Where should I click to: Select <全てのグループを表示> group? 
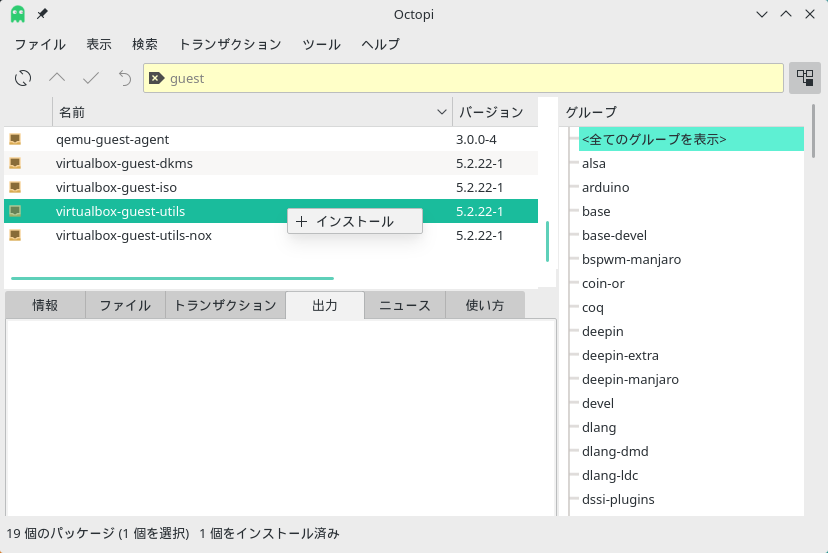[691, 139]
